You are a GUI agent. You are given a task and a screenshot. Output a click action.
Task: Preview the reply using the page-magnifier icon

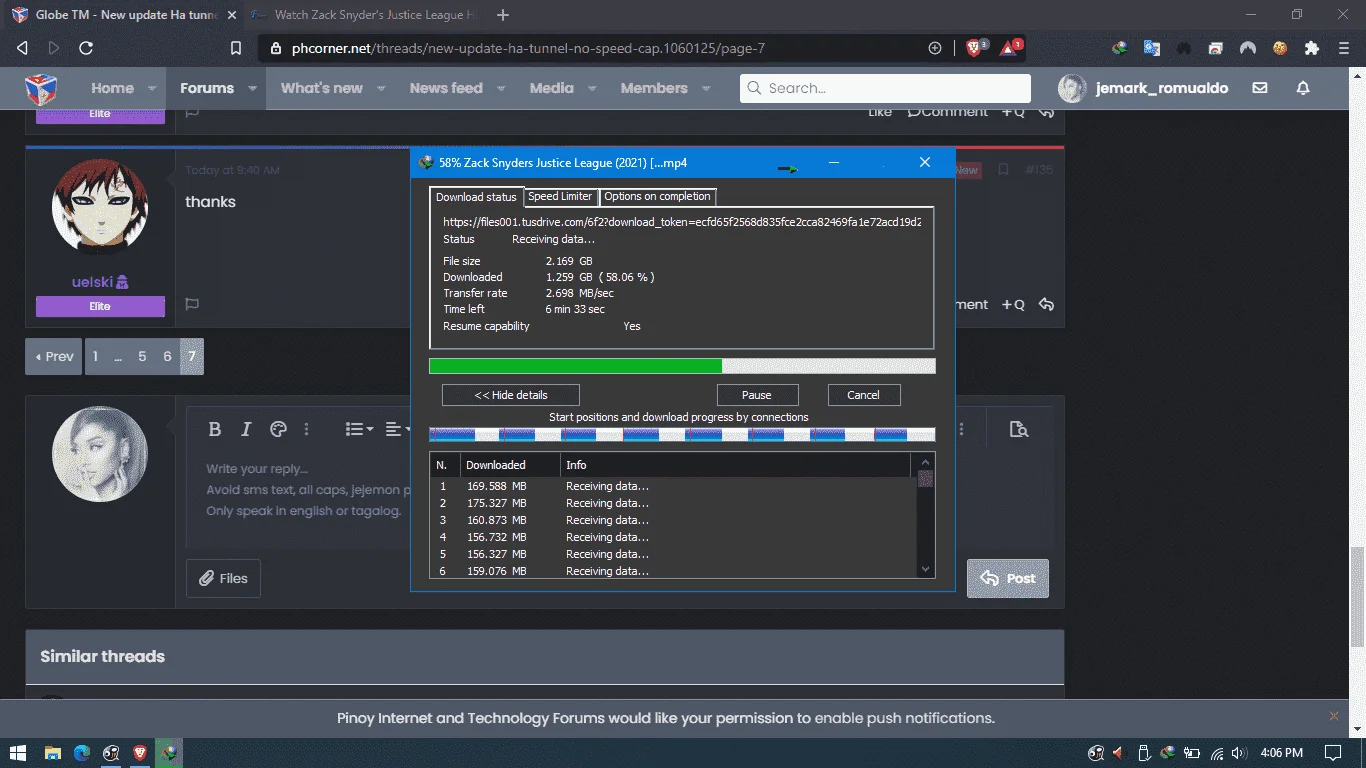point(1019,429)
